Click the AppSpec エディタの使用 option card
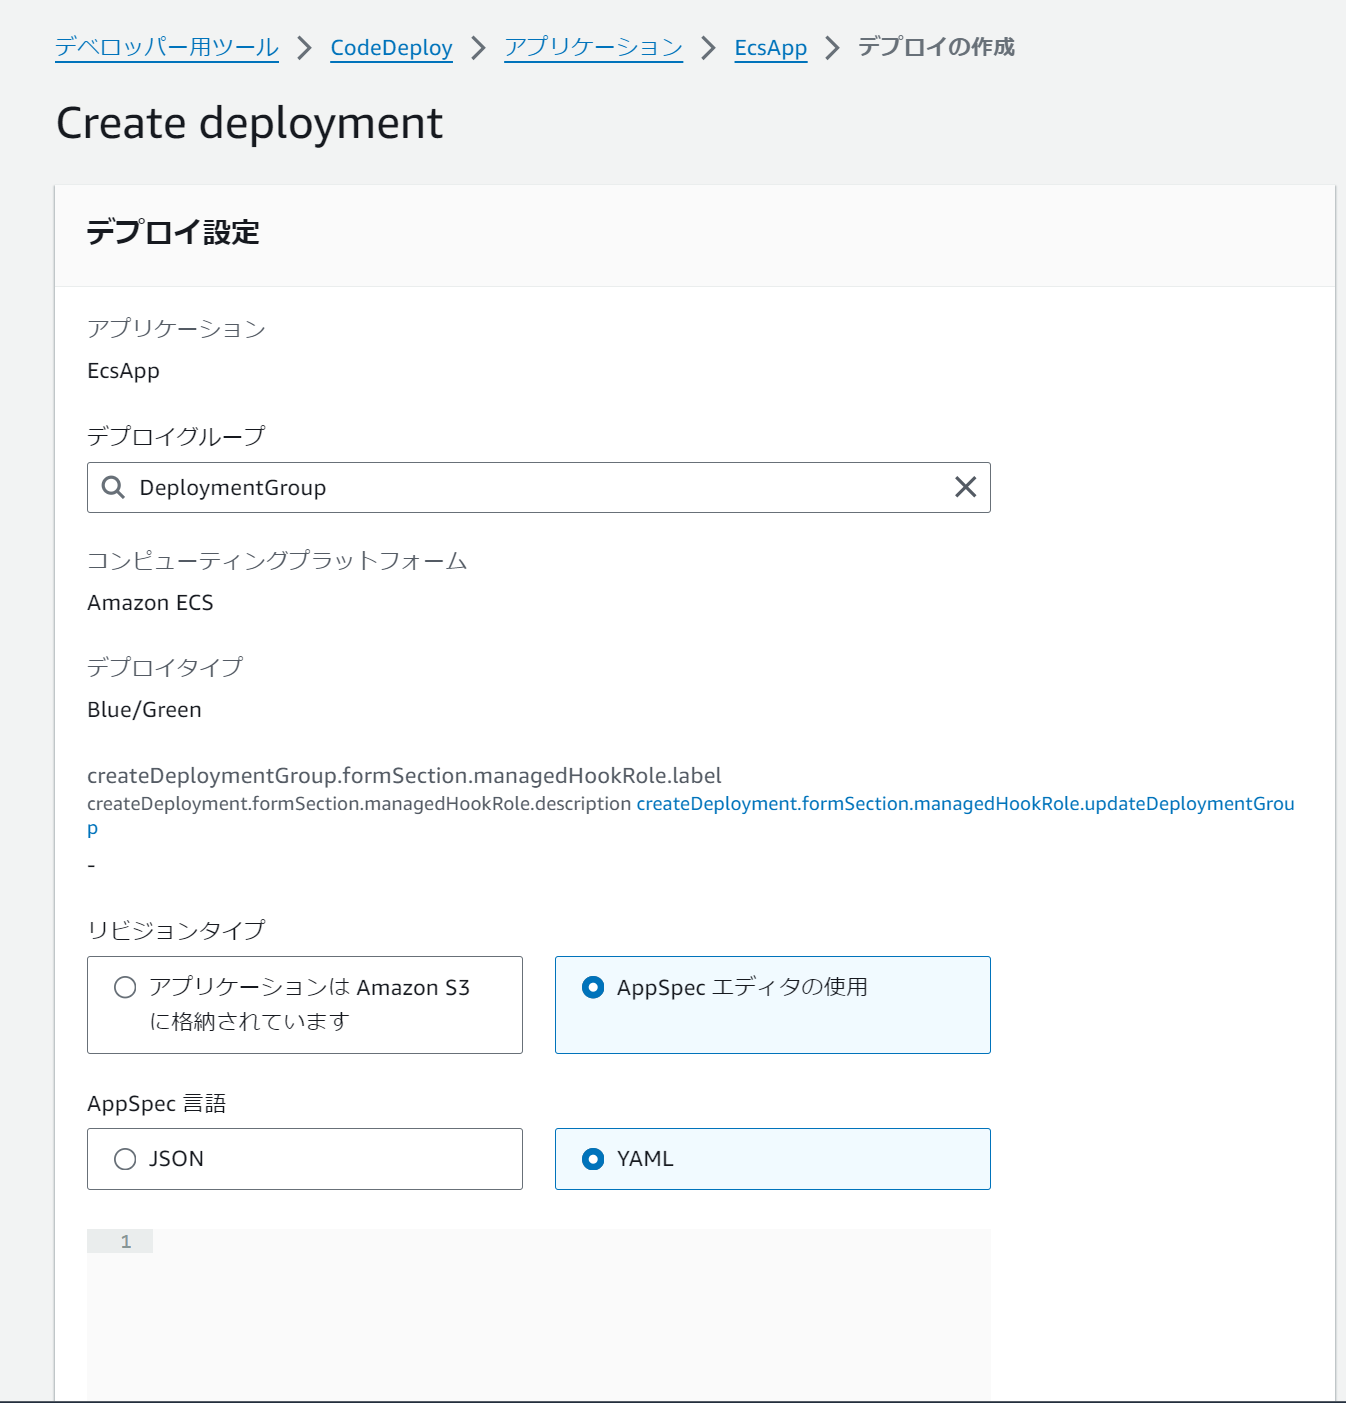The image size is (1346, 1403). click(772, 1005)
